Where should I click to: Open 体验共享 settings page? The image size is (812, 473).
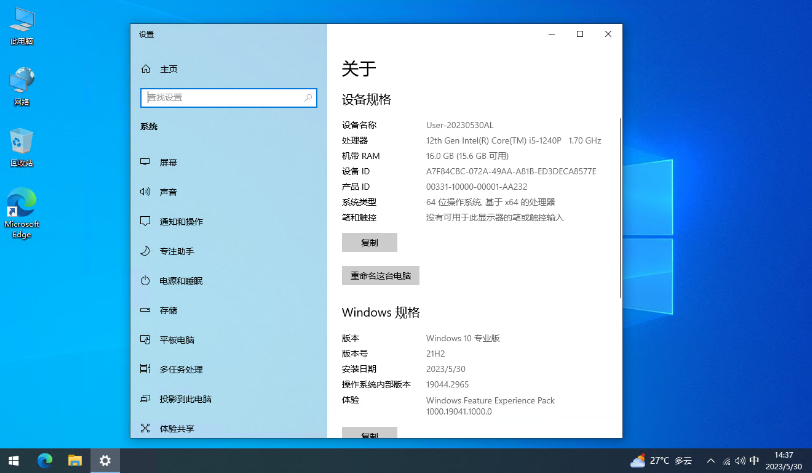pyautogui.click(x=177, y=428)
